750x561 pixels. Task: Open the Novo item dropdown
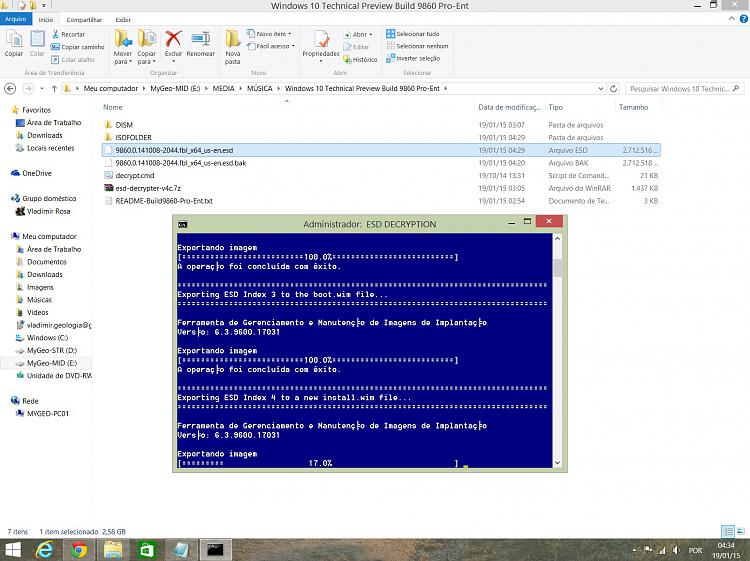[269, 34]
